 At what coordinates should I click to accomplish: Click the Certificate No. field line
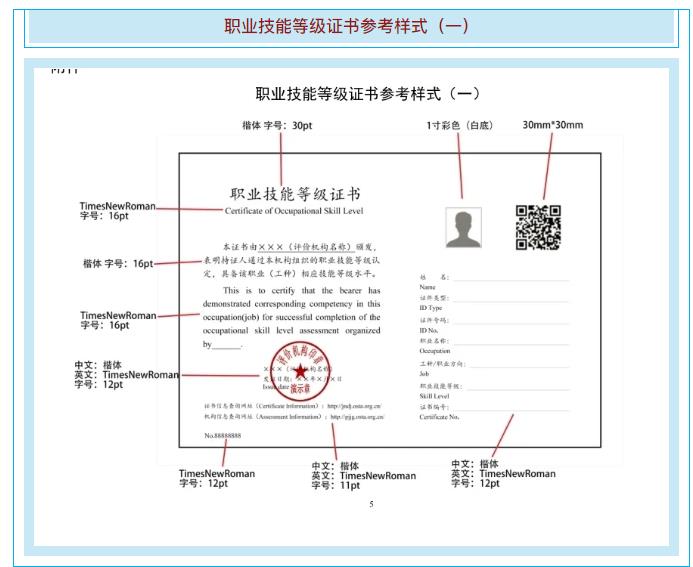[x=510, y=411]
